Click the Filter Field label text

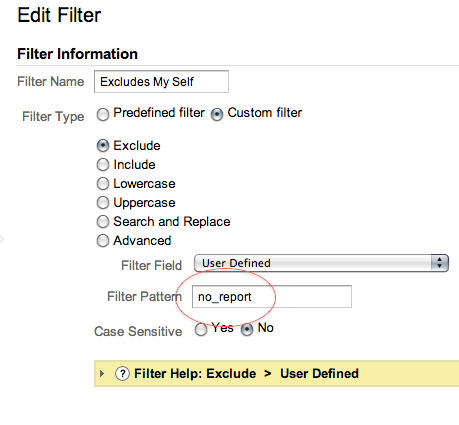[152, 266]
